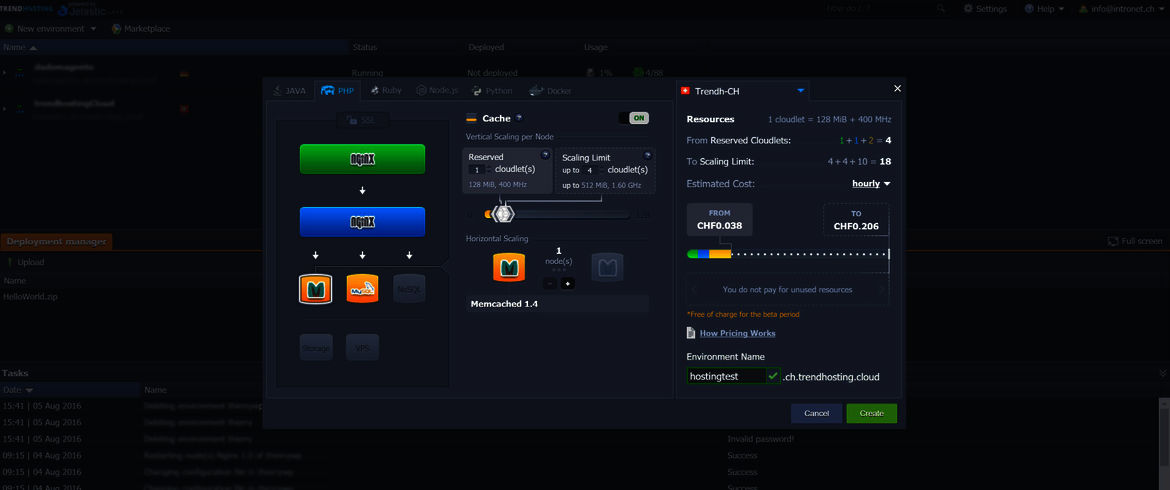The width and height of the screenshot is (1170, 490).
Task: Click the help icon next to Cache
Action: click(519, 118)
